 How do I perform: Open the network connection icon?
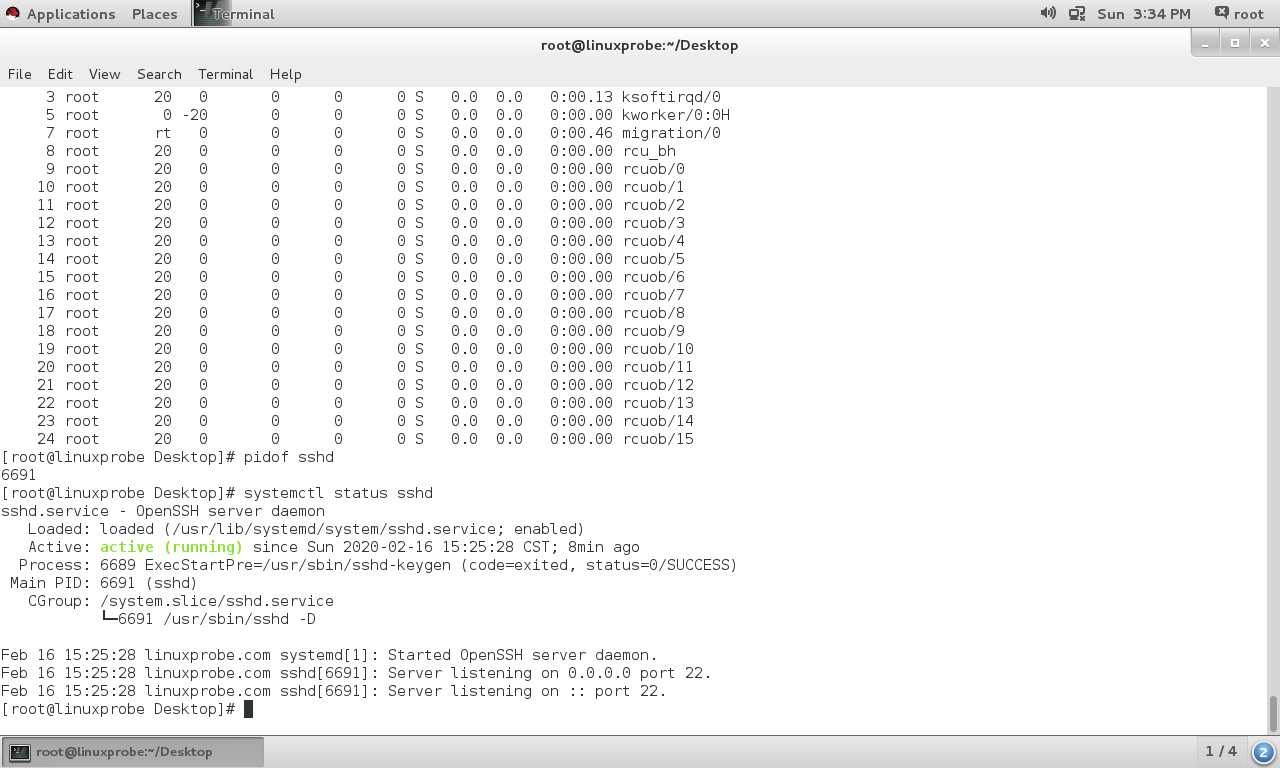pyautogui.click(x=1077, y=14)
